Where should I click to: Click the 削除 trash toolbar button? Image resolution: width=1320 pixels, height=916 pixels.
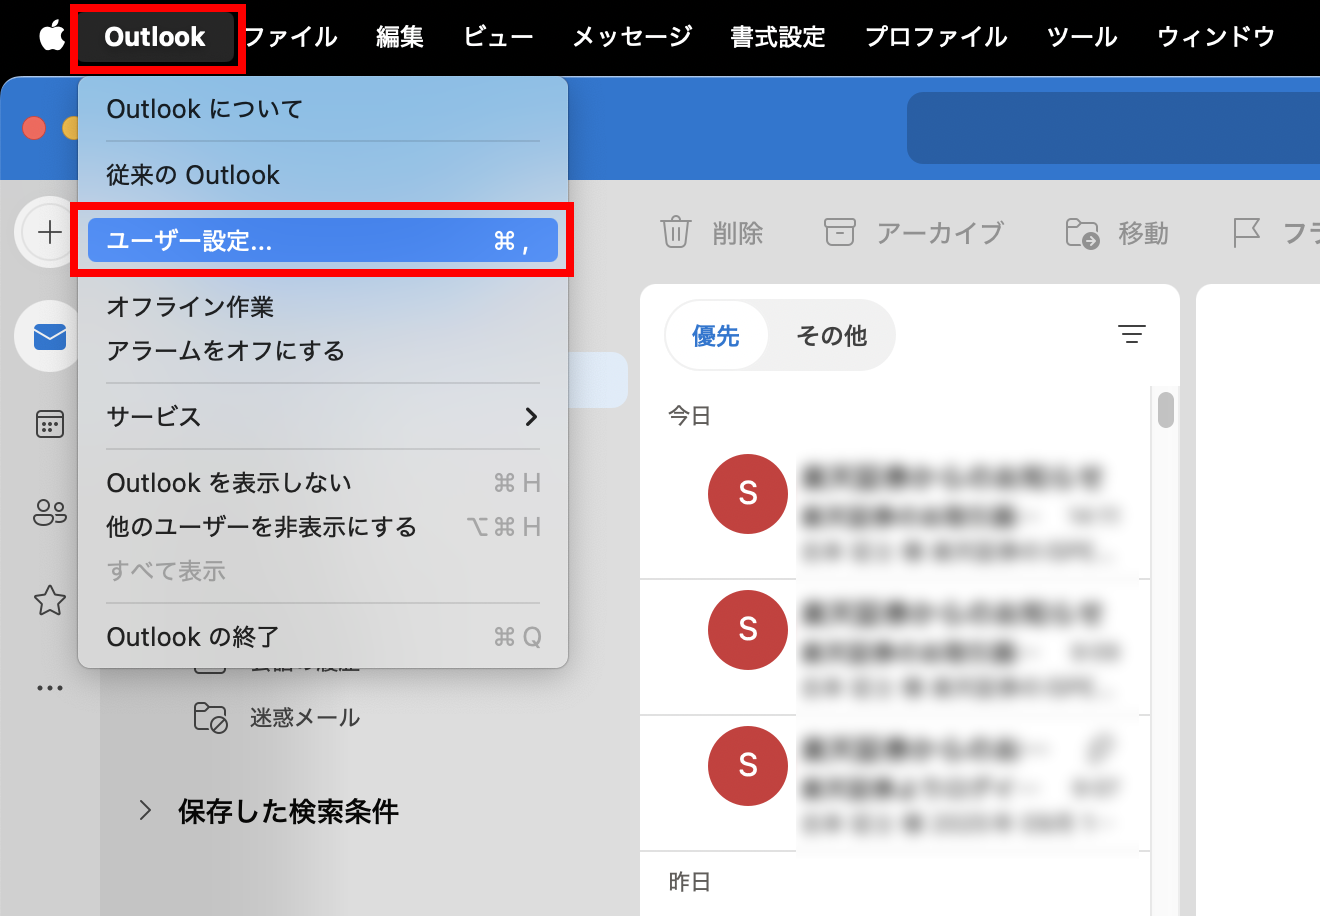pos(712,233)
